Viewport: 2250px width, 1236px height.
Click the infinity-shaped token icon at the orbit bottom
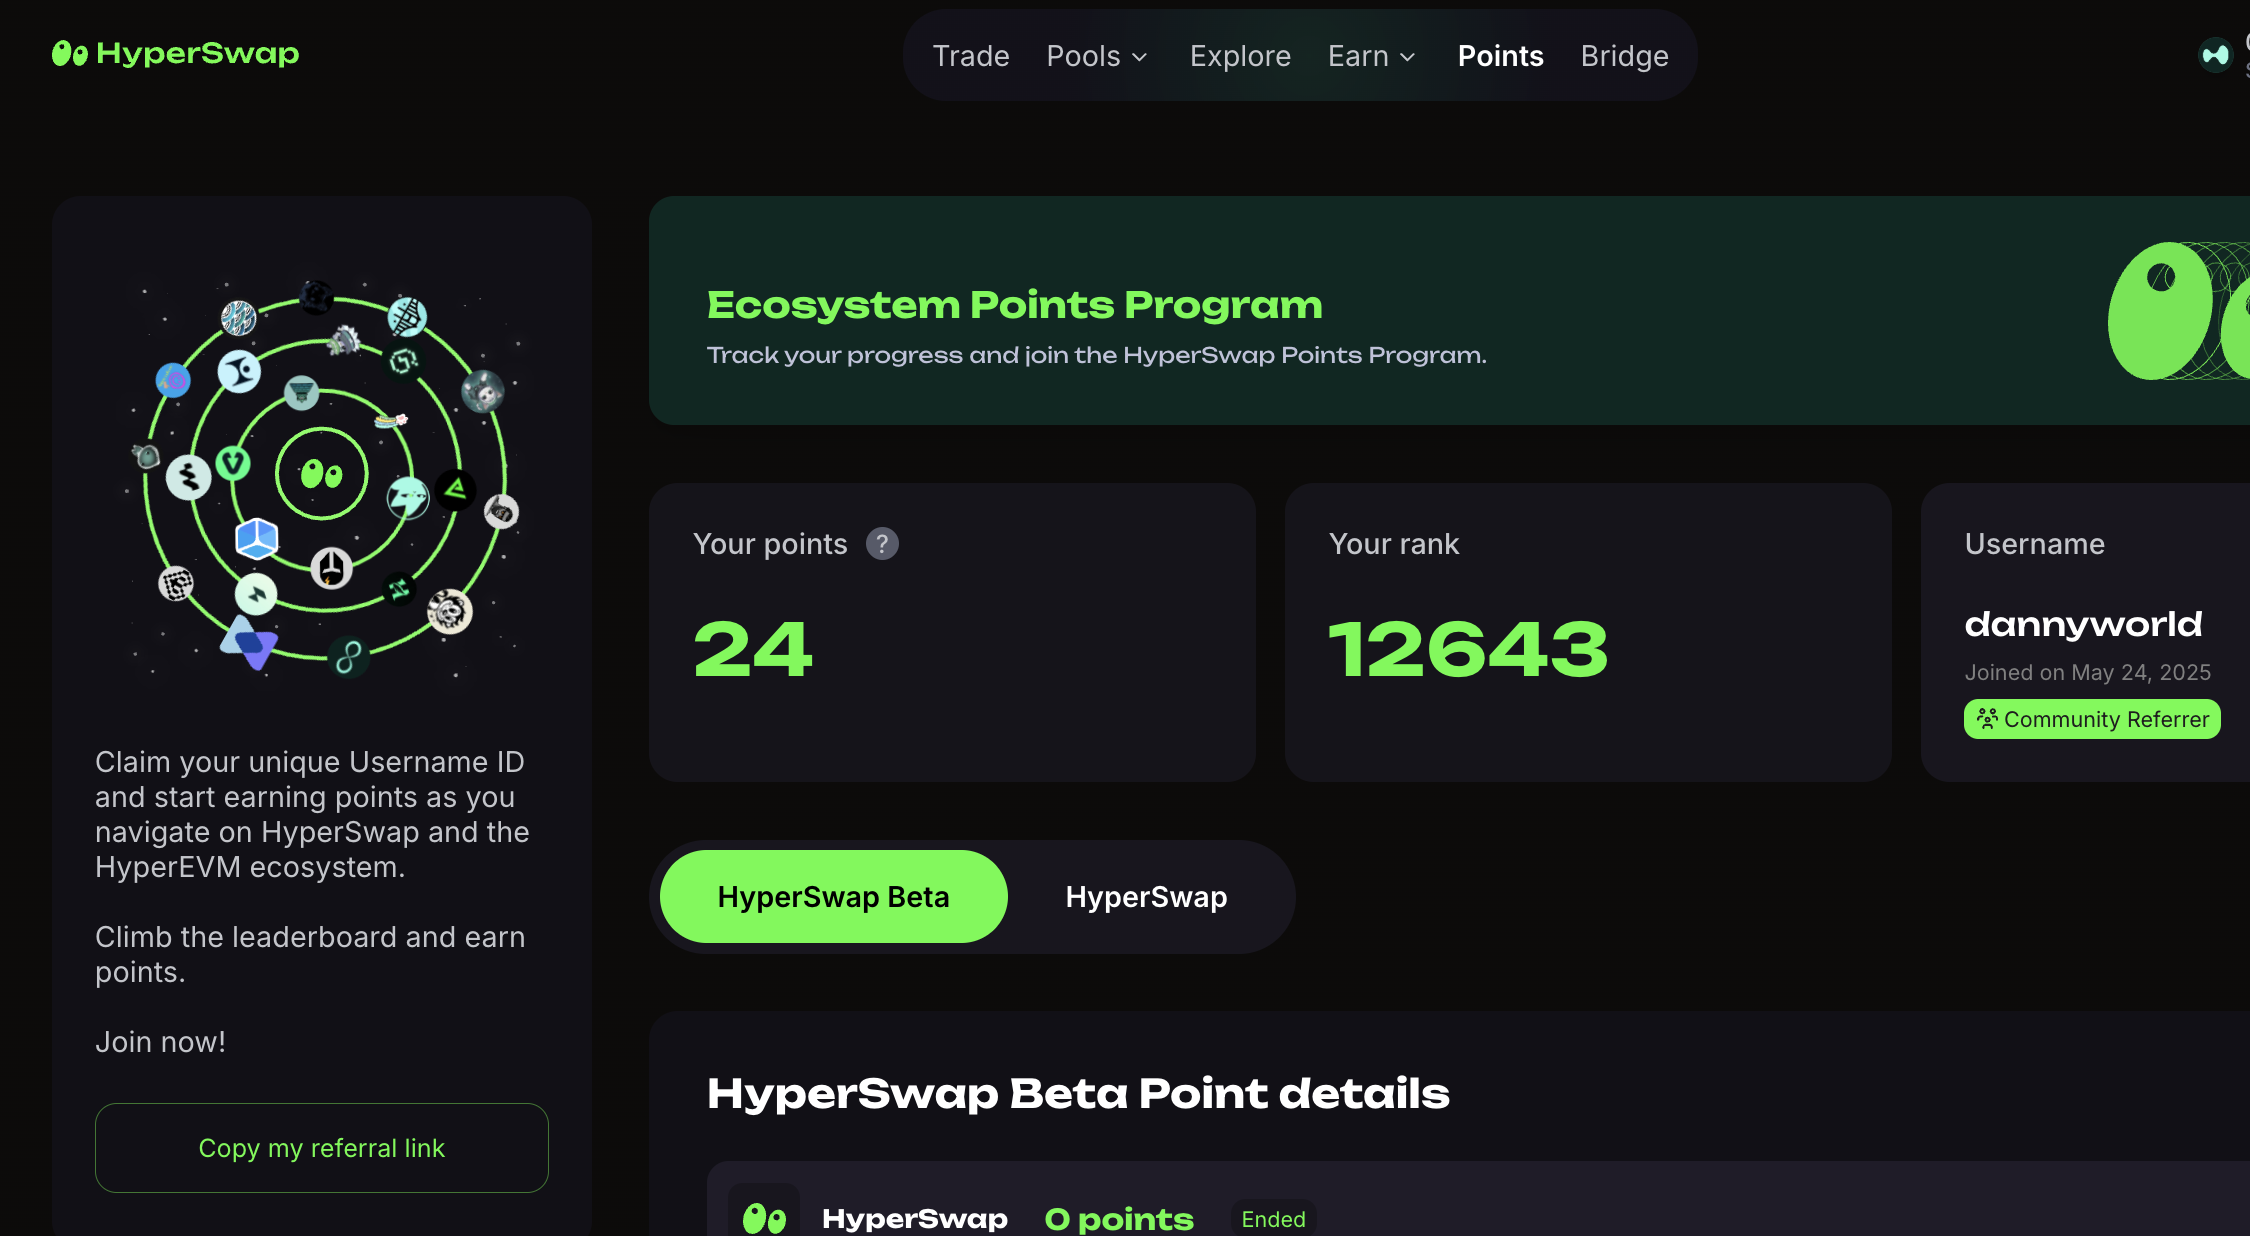(x=349, y=657)
